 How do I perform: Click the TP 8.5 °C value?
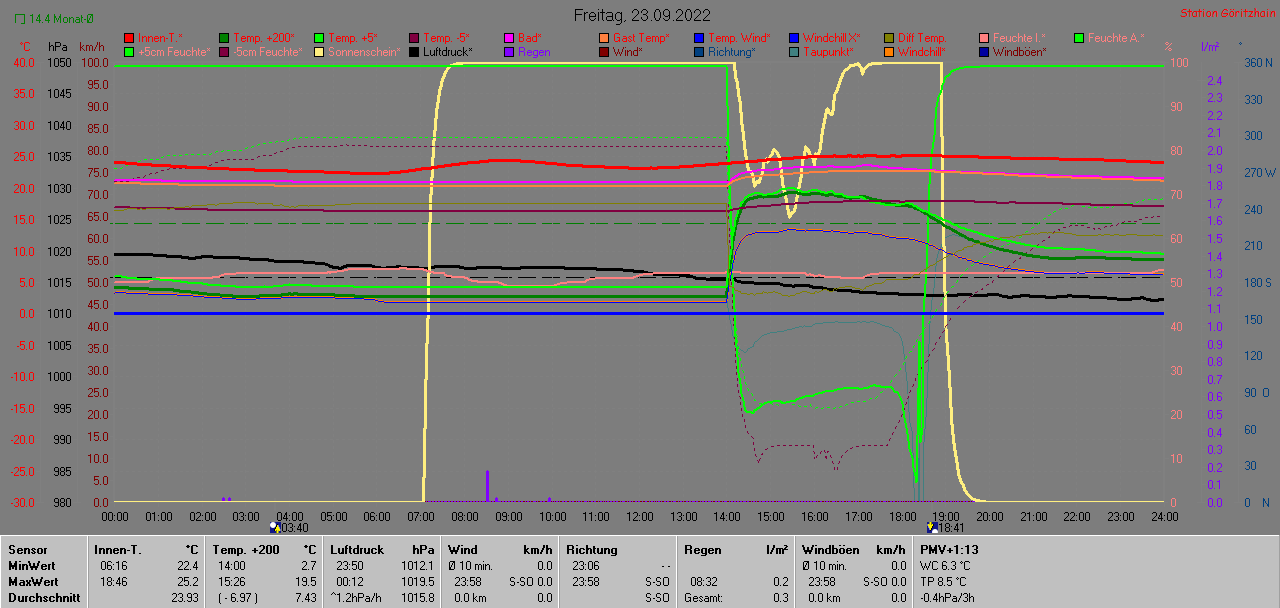944,582
